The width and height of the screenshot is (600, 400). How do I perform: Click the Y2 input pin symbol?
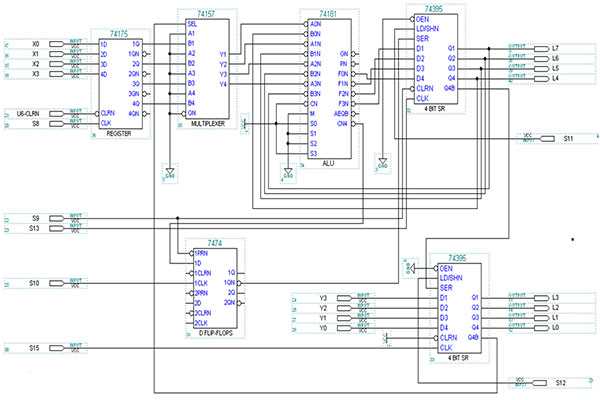[344, 308]
